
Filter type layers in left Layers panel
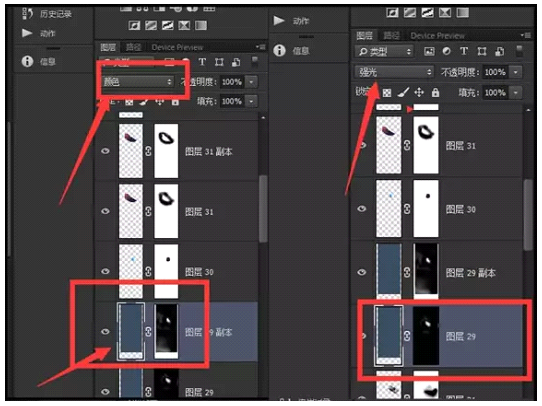pyautogui.click(x=202, y=62)
